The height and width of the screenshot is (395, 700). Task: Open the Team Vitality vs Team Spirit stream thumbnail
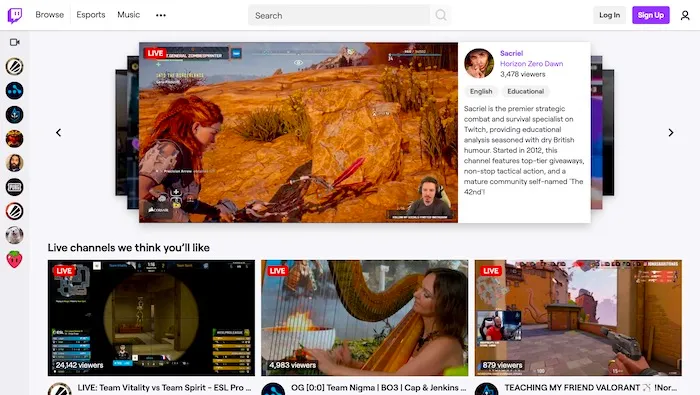point(151,318)
